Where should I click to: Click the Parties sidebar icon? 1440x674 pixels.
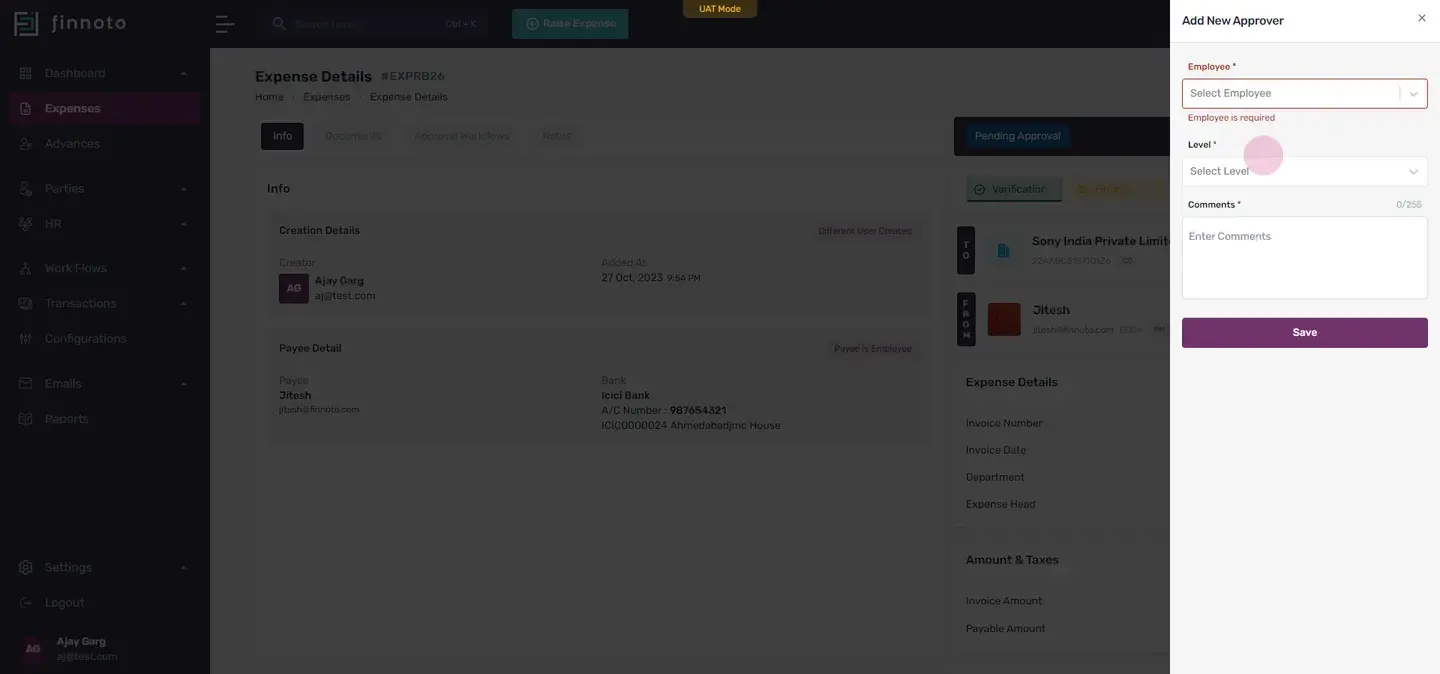pyautogui.click(x=26, y=189)
